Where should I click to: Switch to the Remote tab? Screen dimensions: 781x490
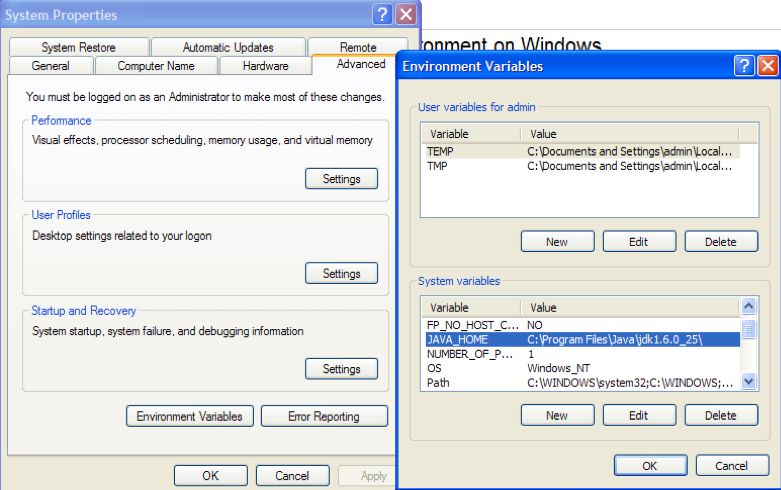pos(358,47)
